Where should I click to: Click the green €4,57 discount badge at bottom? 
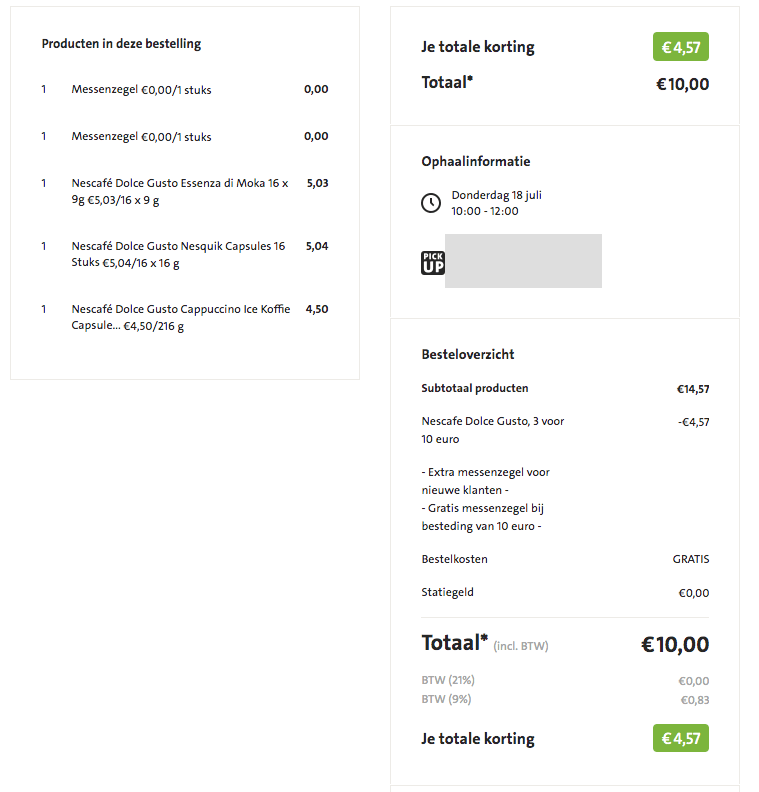681,738
